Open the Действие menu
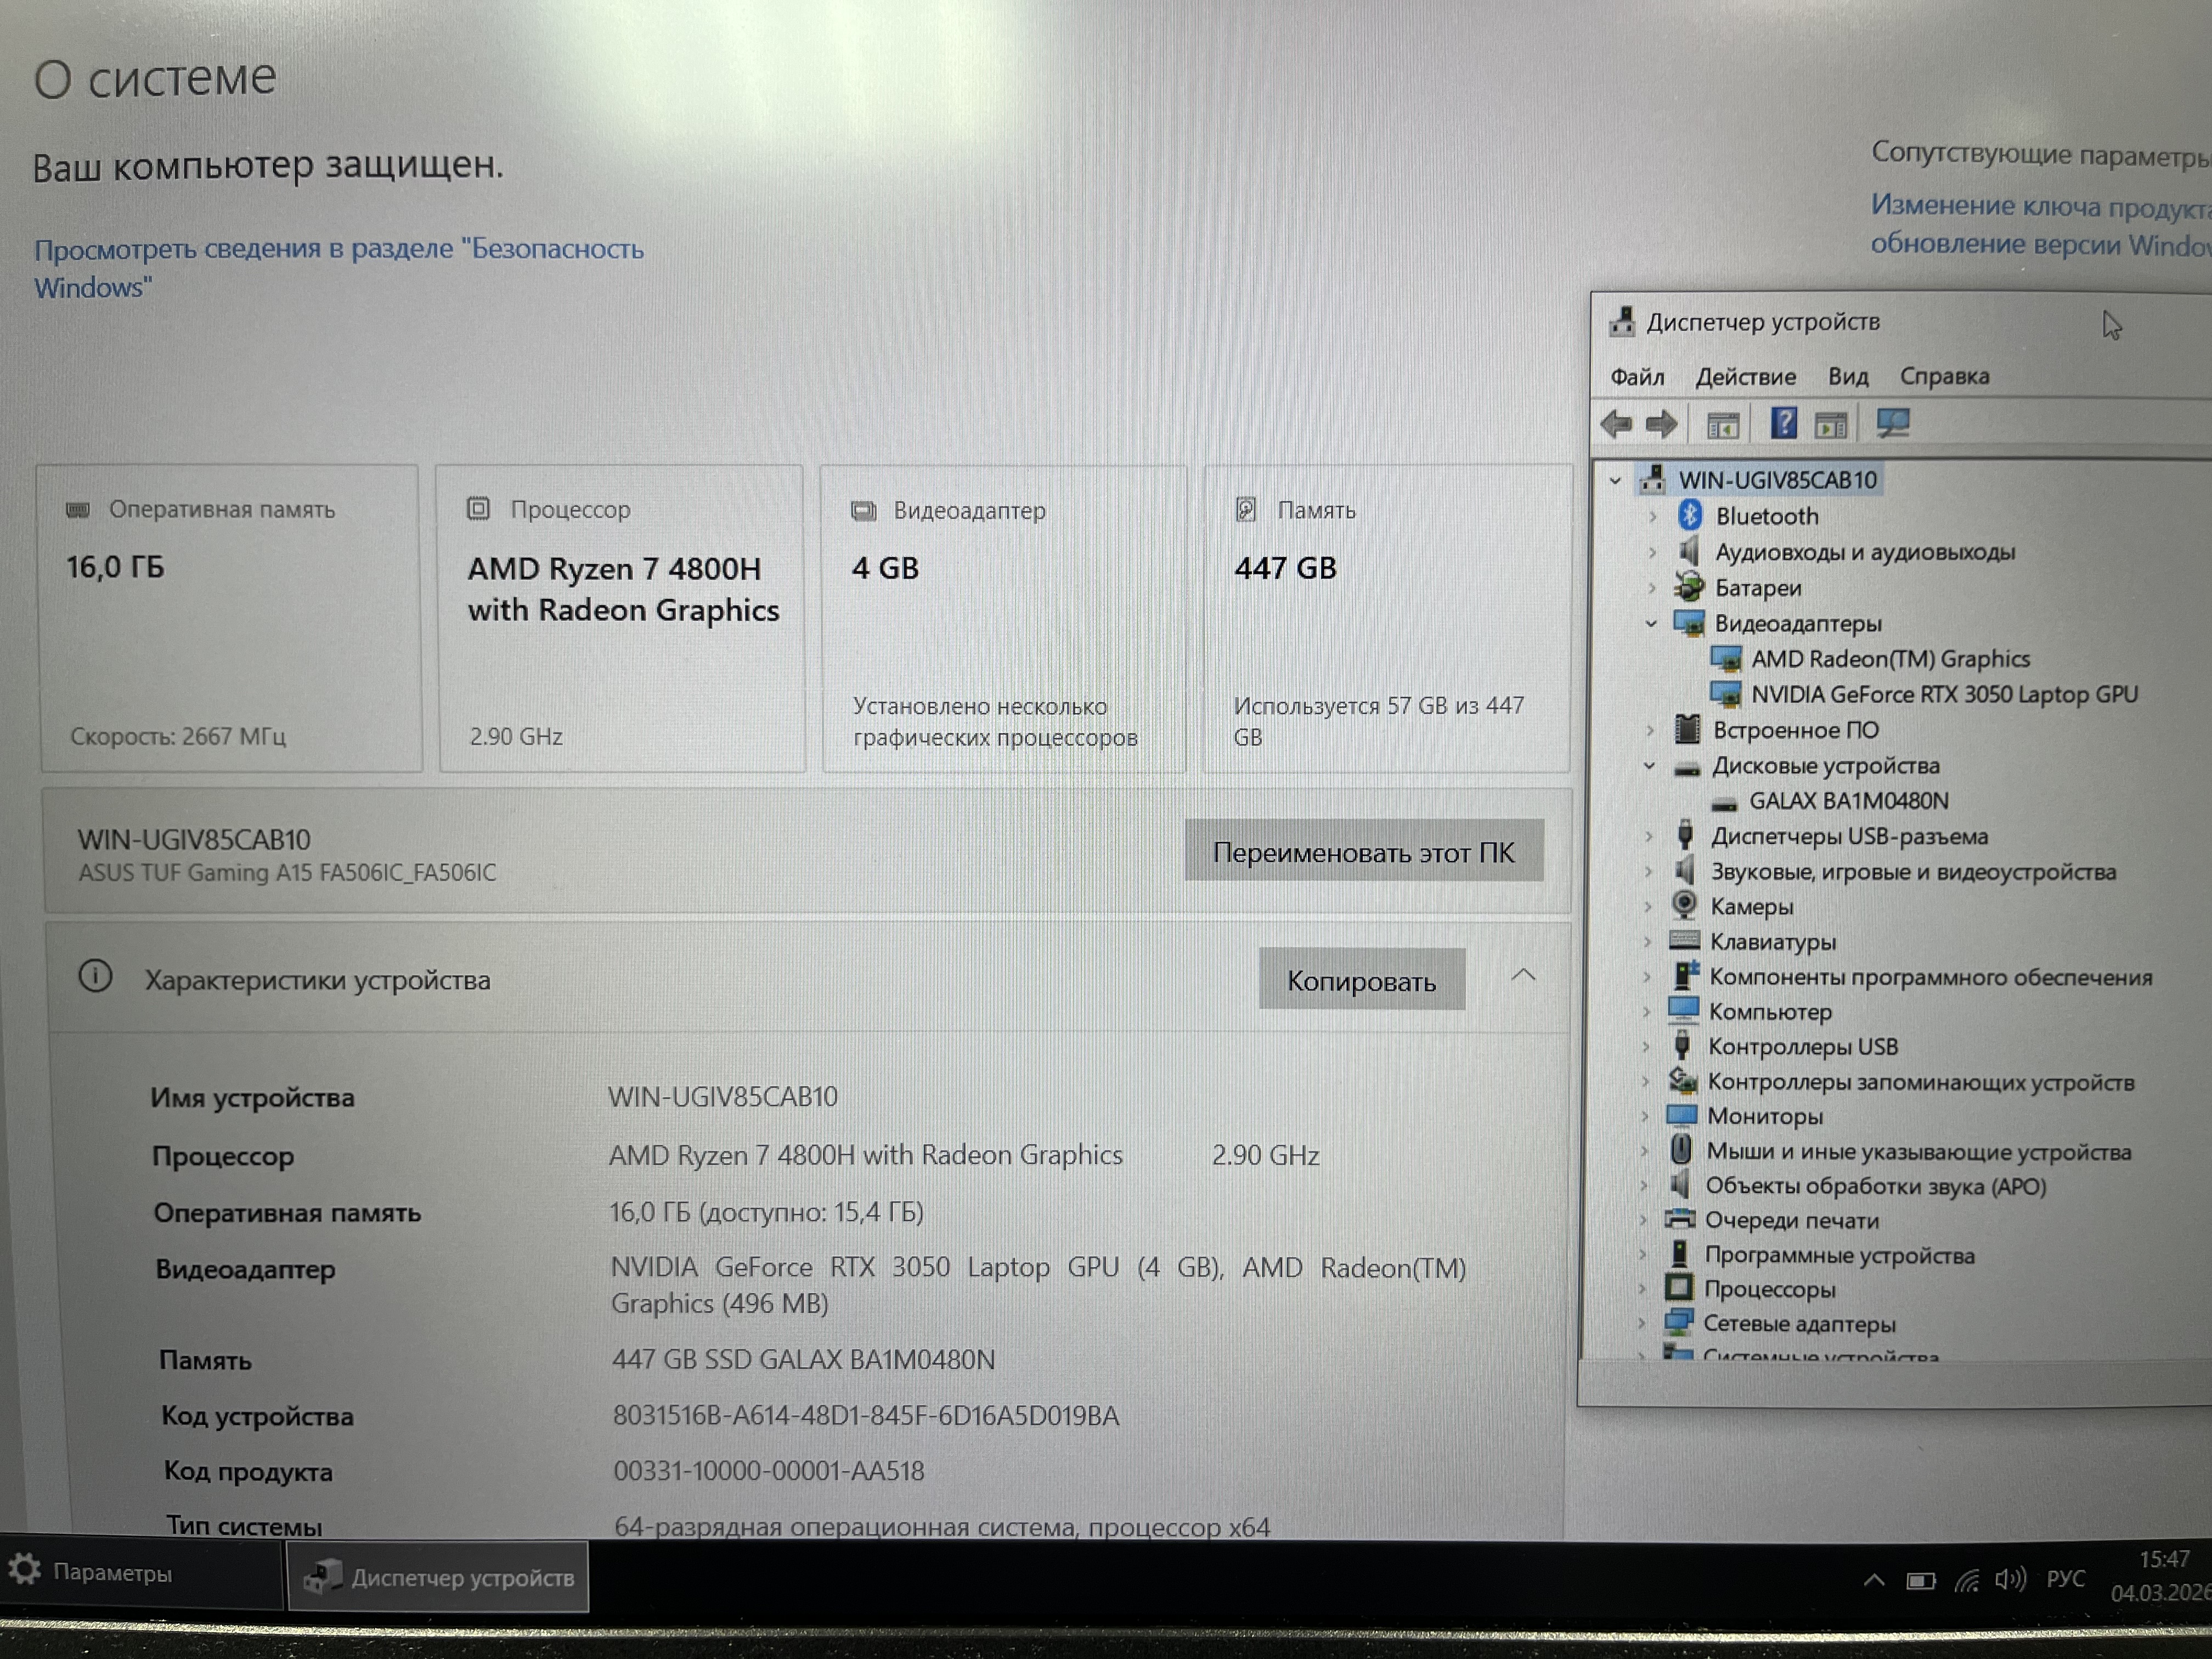Image resolution: width=2212 pixels, height=1659 pixels. pyautogui.click(x=1745, y=377)
